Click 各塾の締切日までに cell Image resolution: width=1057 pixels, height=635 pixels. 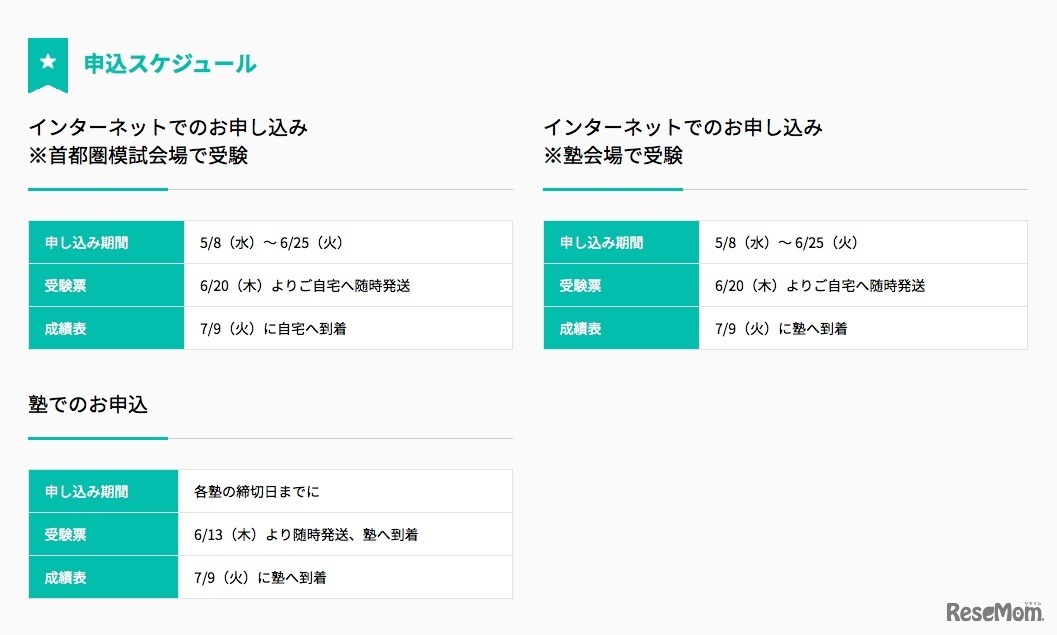point(257,491)
